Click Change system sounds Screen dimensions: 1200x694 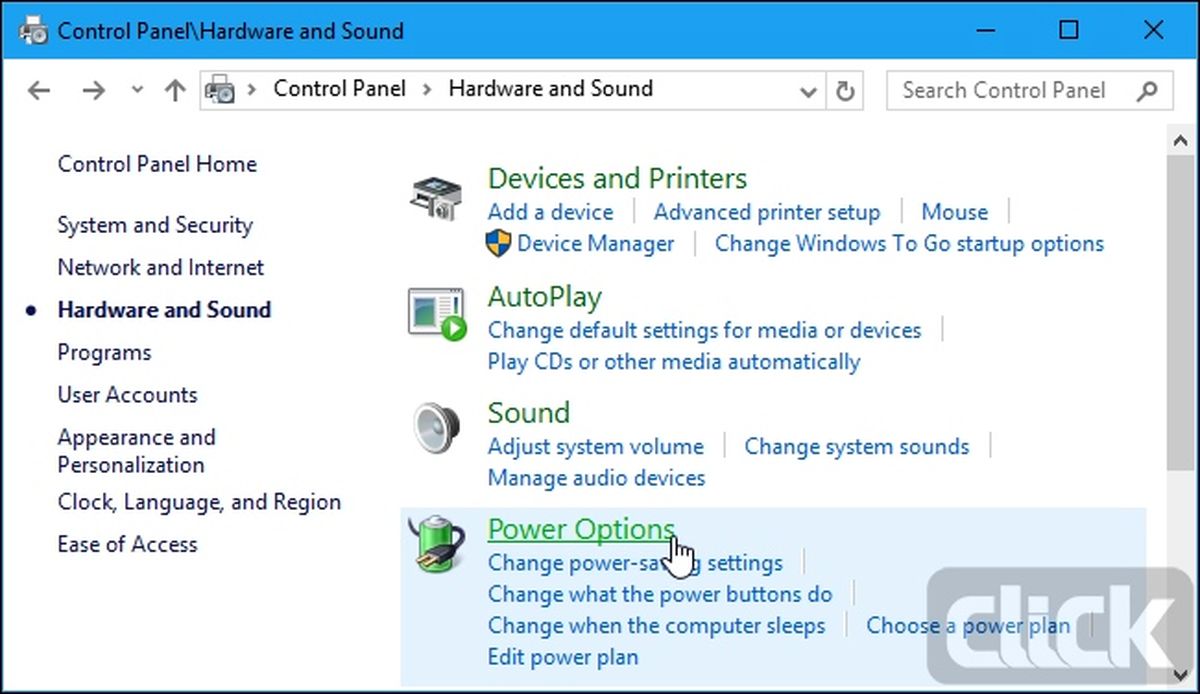[856, 446]
